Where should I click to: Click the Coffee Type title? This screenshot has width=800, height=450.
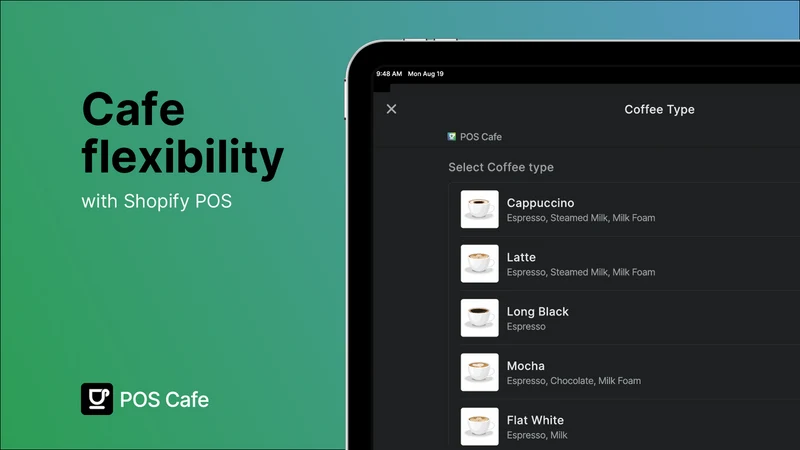[659, 109]
